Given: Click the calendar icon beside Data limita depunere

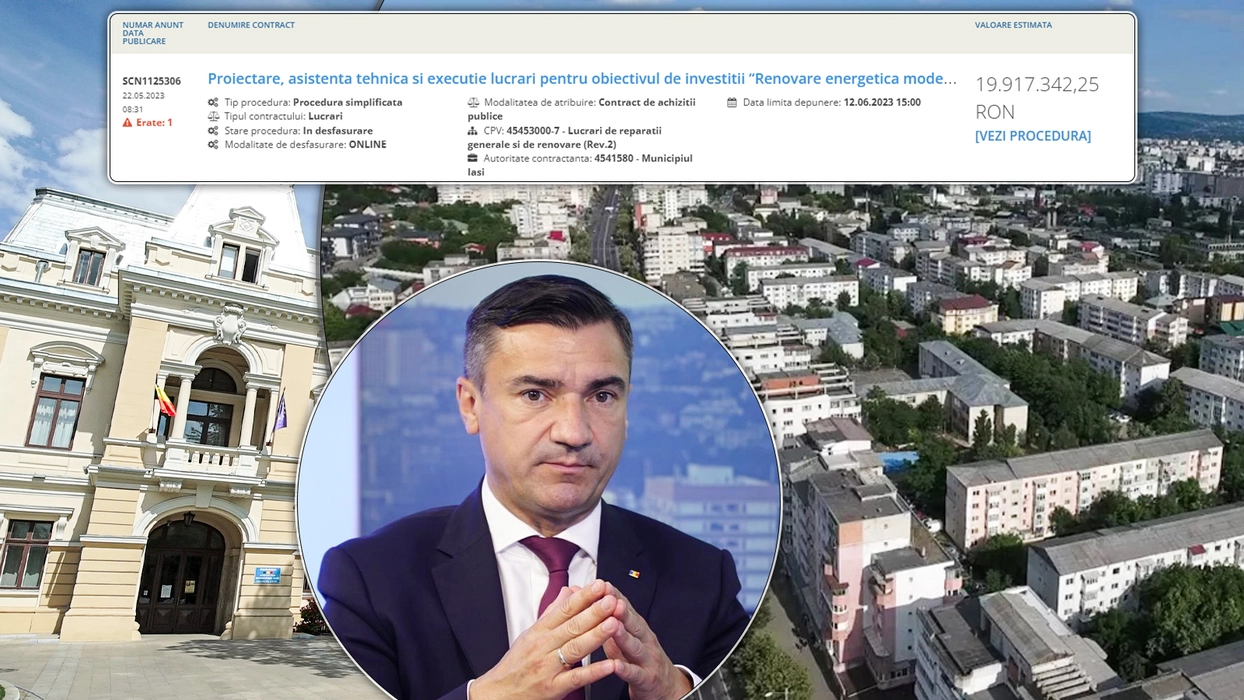Looking at the screenshot, I should click(x=732, y=103).
